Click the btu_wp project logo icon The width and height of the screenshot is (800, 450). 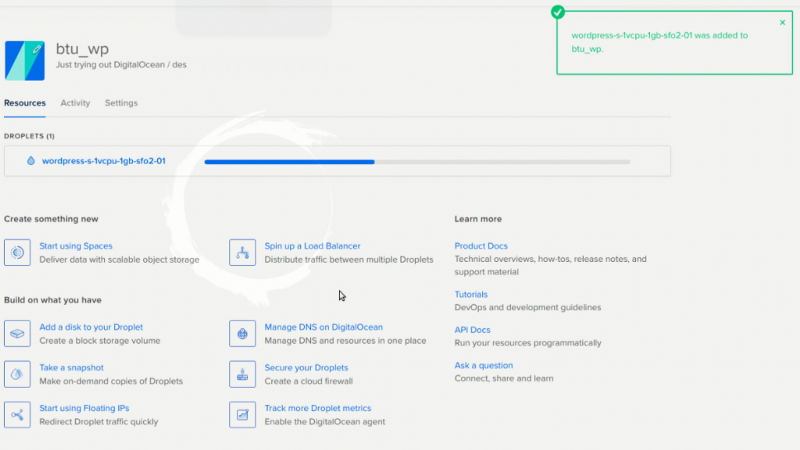(24, 61)
